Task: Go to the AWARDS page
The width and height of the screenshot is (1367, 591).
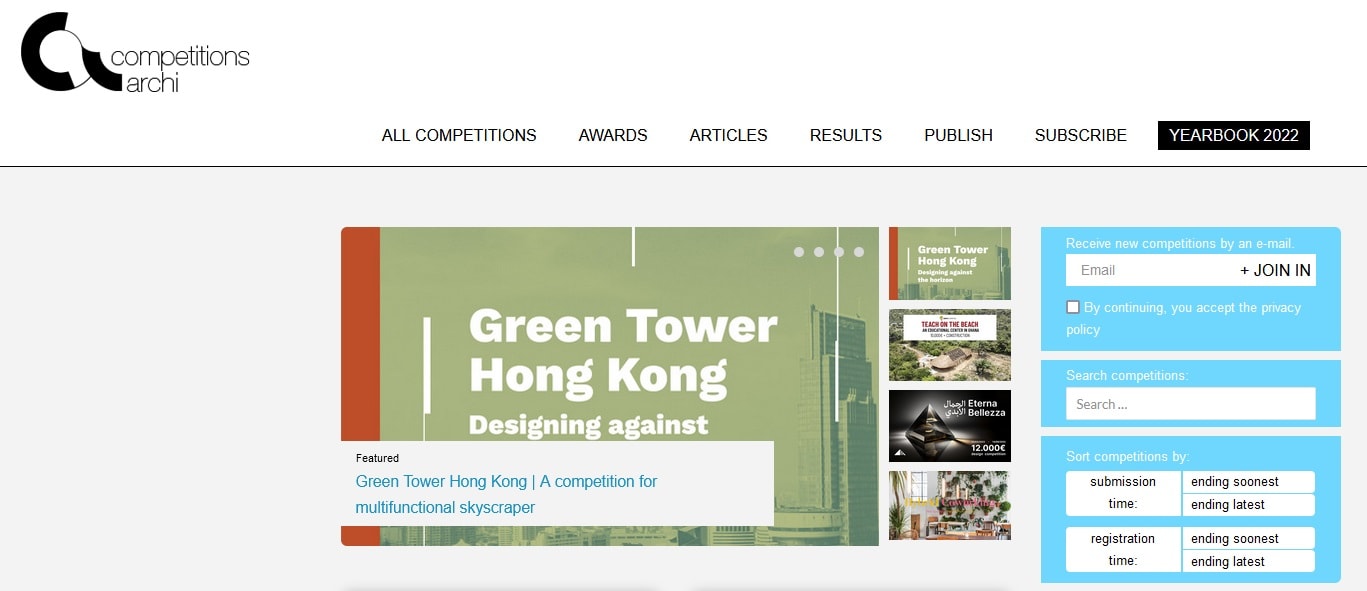Action: click(x=613, y=135)
